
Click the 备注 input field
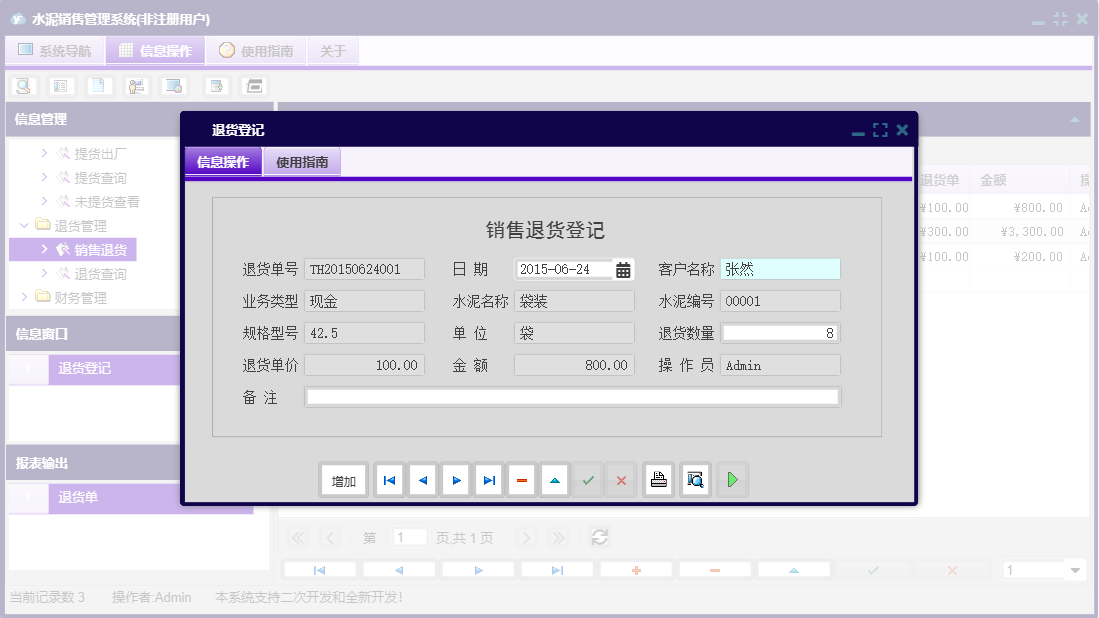[572, 396]
